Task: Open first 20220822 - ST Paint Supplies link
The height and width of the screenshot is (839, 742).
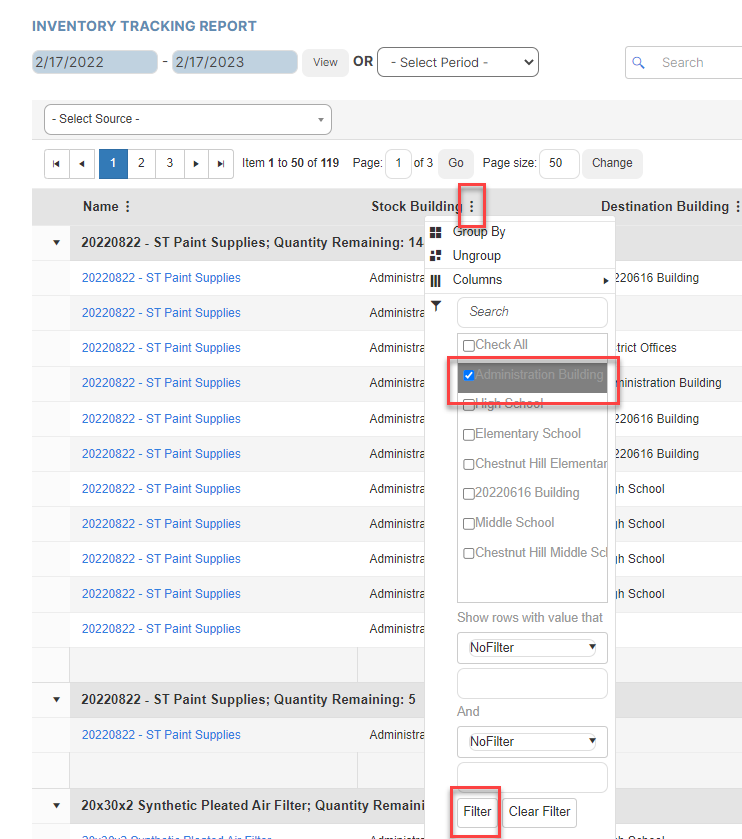Action: [161, 278]
